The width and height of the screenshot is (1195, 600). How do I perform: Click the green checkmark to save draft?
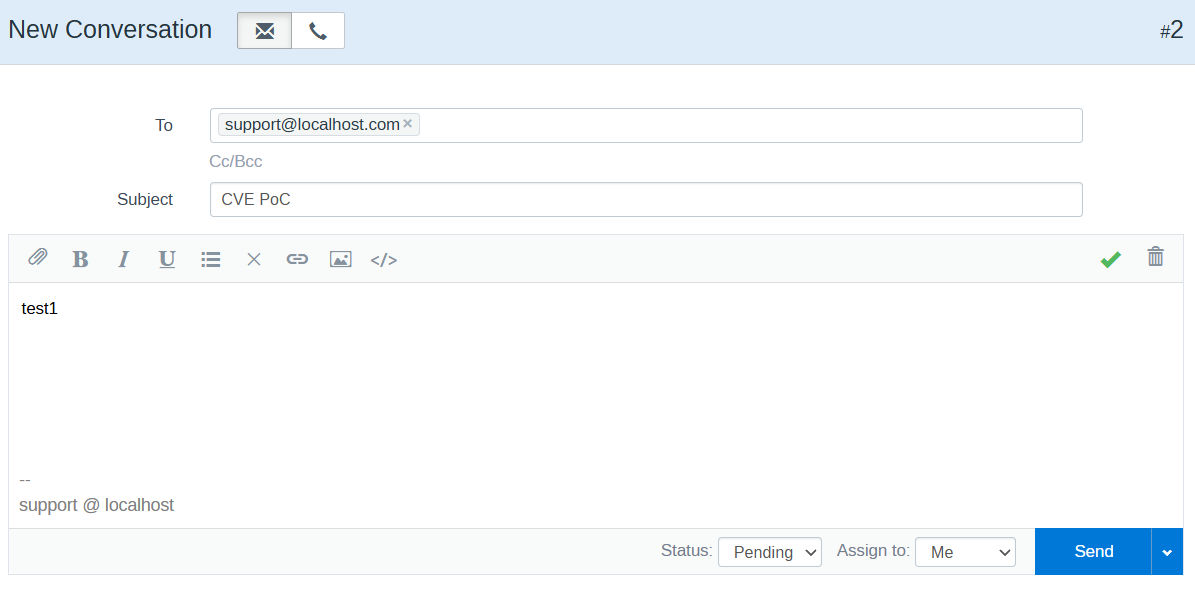(x=1110, y=258)
